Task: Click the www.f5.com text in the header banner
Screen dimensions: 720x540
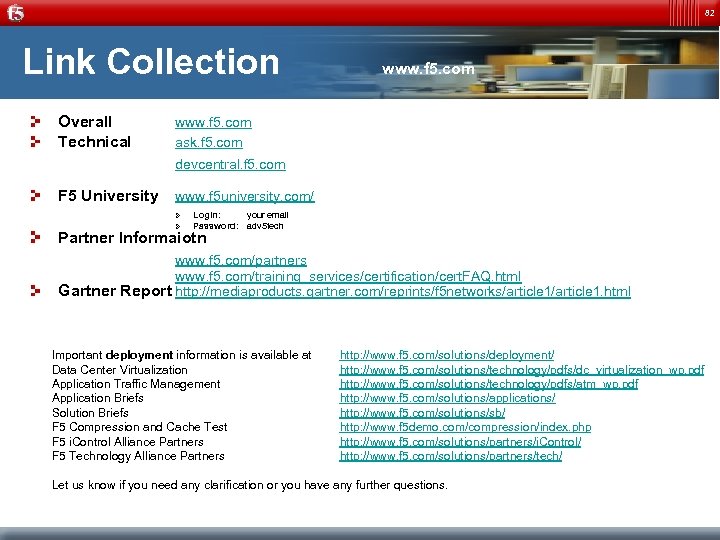Action: pyautogui.click(x=428, y=69)
